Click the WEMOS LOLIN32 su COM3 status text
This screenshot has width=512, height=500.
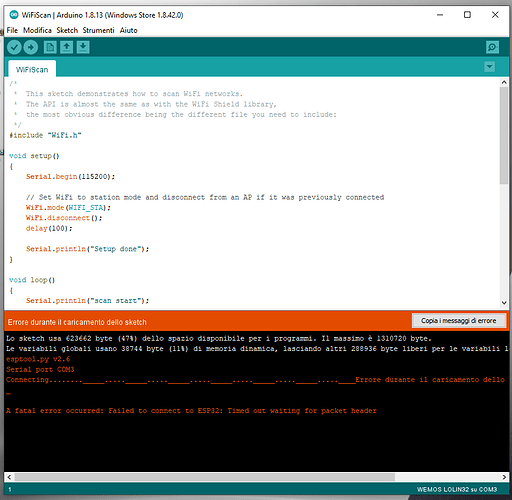(x=457, y=489)
